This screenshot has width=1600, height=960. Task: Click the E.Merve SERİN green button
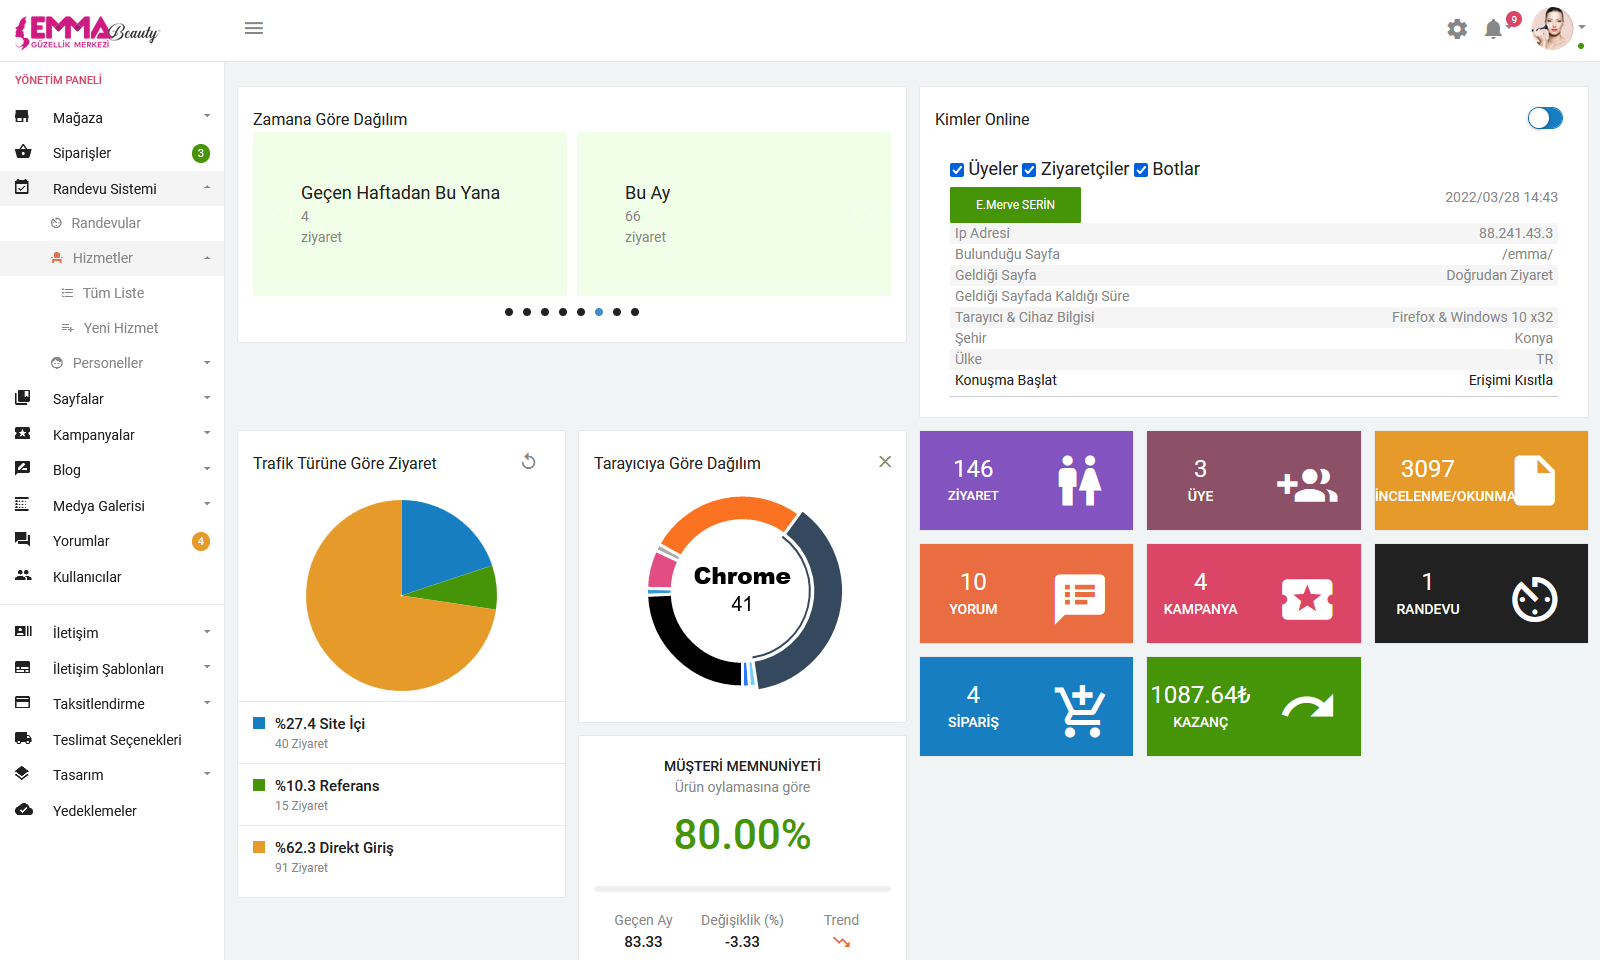coord(1015,205)
